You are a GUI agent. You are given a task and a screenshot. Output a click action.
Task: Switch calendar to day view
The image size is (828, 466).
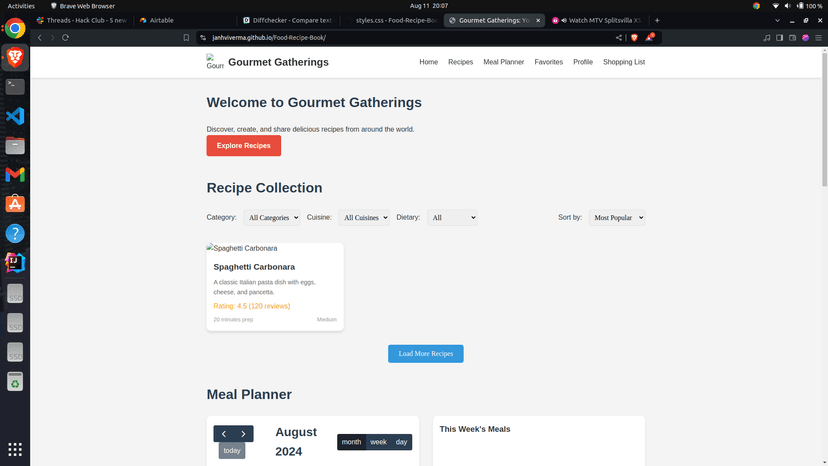(x=401, y=442)
